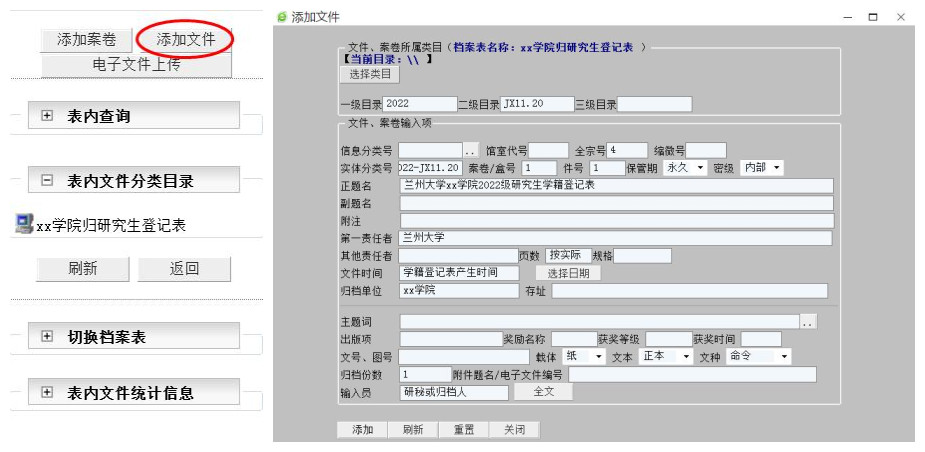
Task: Click the browse button beside 信息分类号
Action: (x=471, y=150)
